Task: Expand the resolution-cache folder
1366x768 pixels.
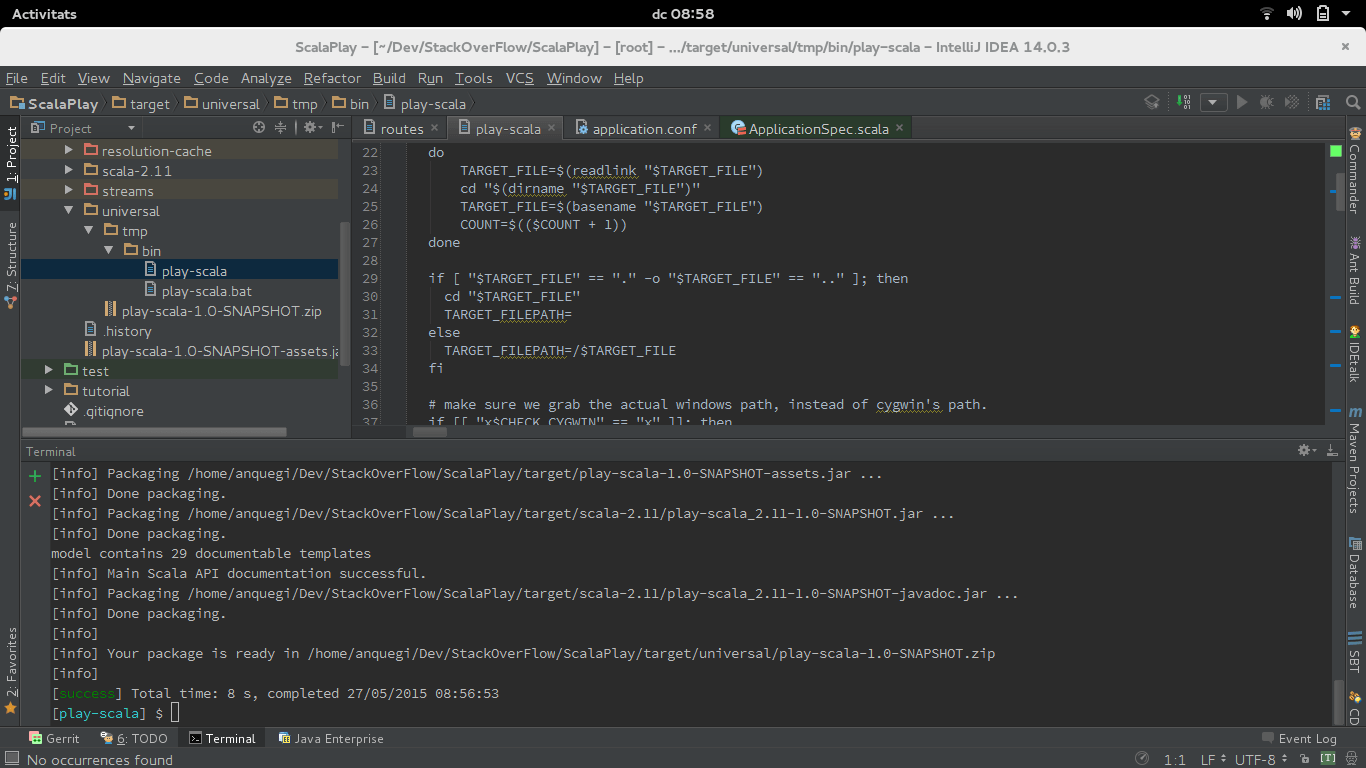Action: [x=69, y=151]
